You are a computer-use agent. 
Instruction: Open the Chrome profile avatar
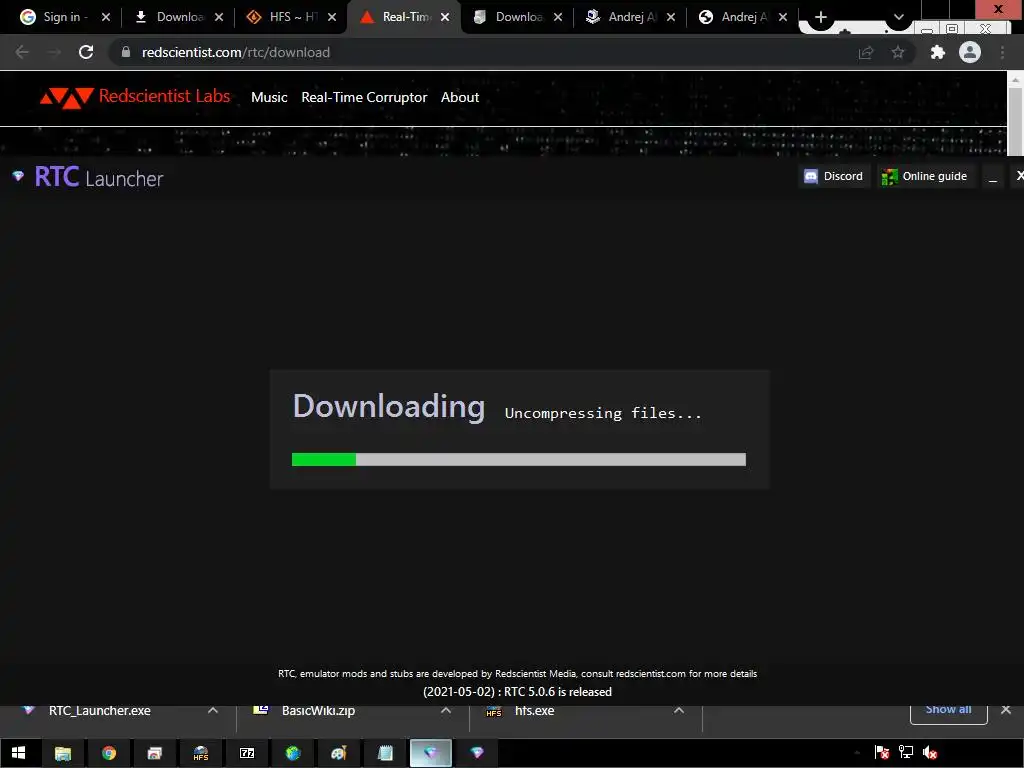point(970,52)
